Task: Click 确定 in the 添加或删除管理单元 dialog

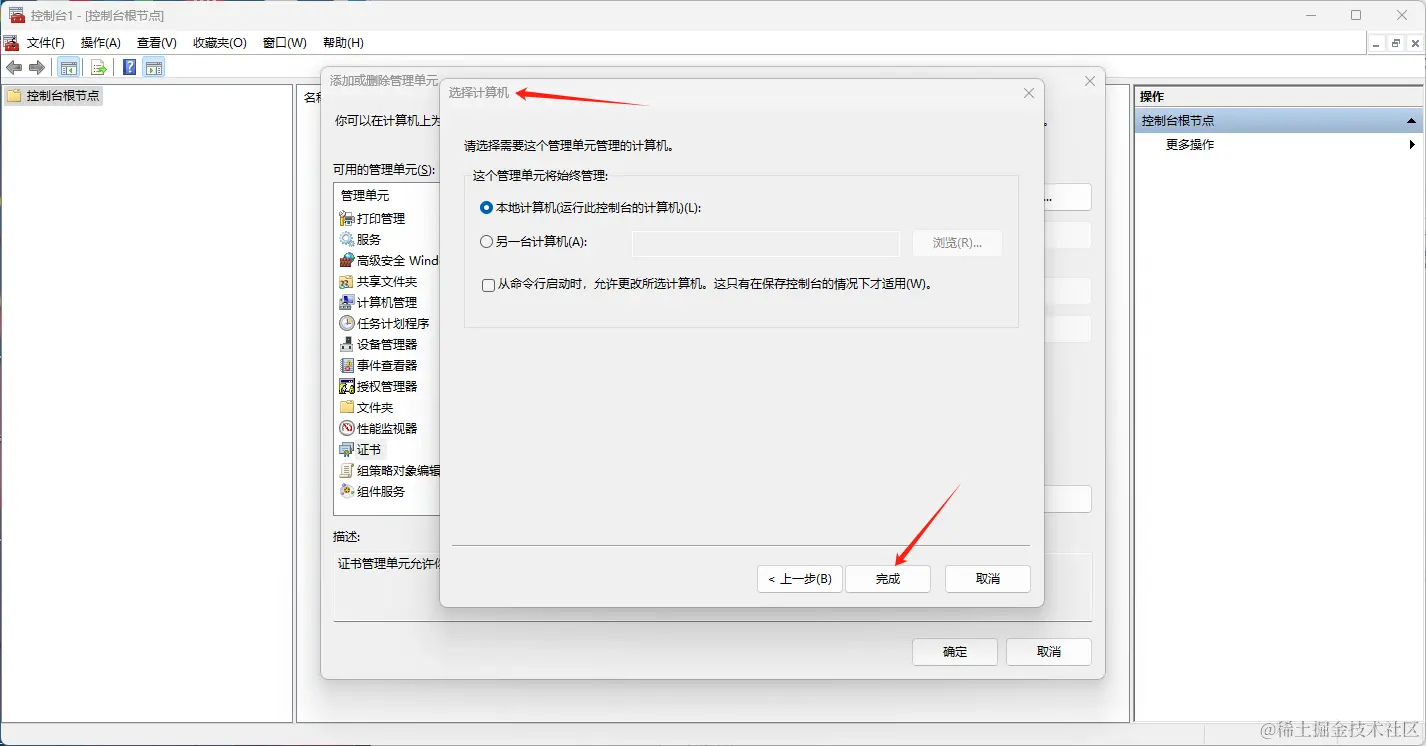Action: [x=955, y=652]
